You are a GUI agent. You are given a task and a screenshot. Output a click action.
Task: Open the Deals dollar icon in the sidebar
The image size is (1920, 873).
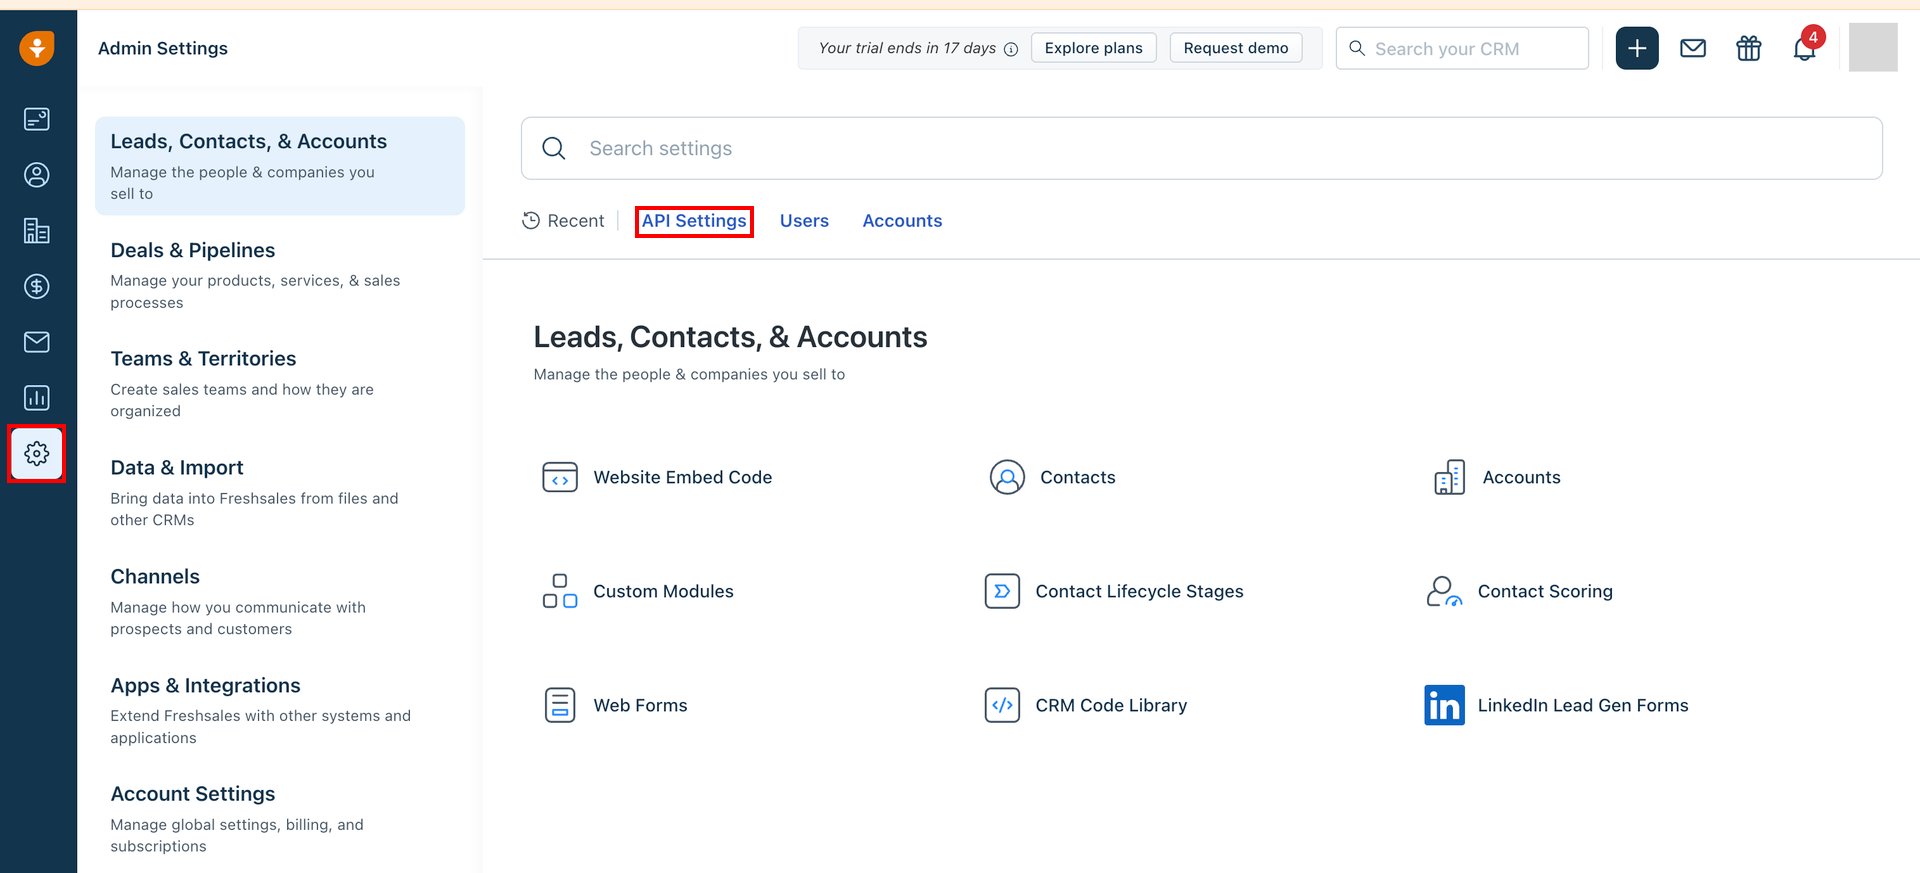pos(37,287)
